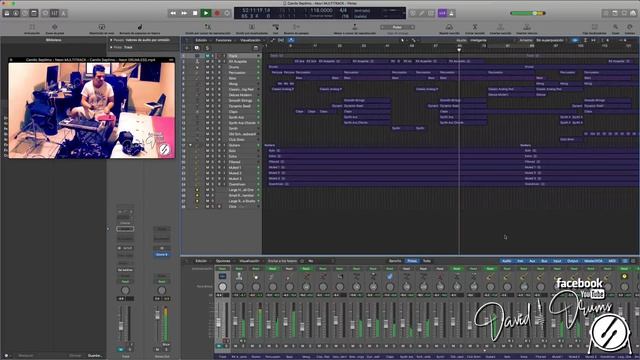Open mixer Edición menu

click(x=201, y=261)
